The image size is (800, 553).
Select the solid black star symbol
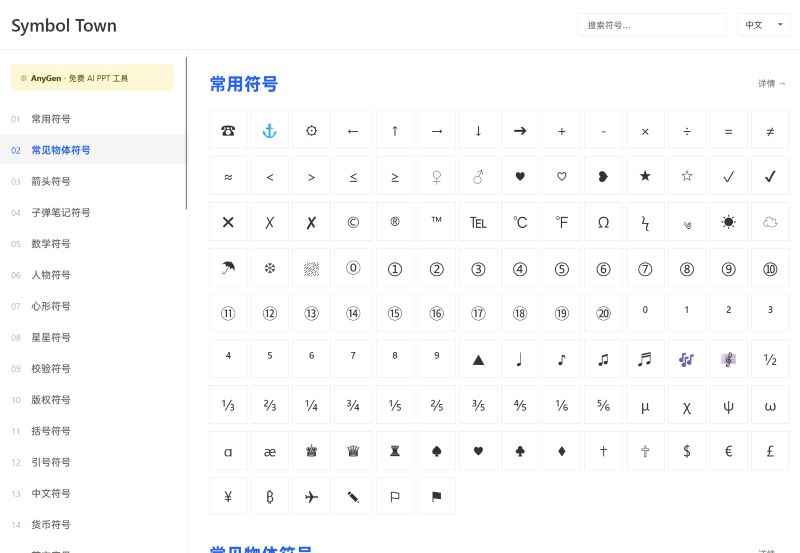click(645, 177)
